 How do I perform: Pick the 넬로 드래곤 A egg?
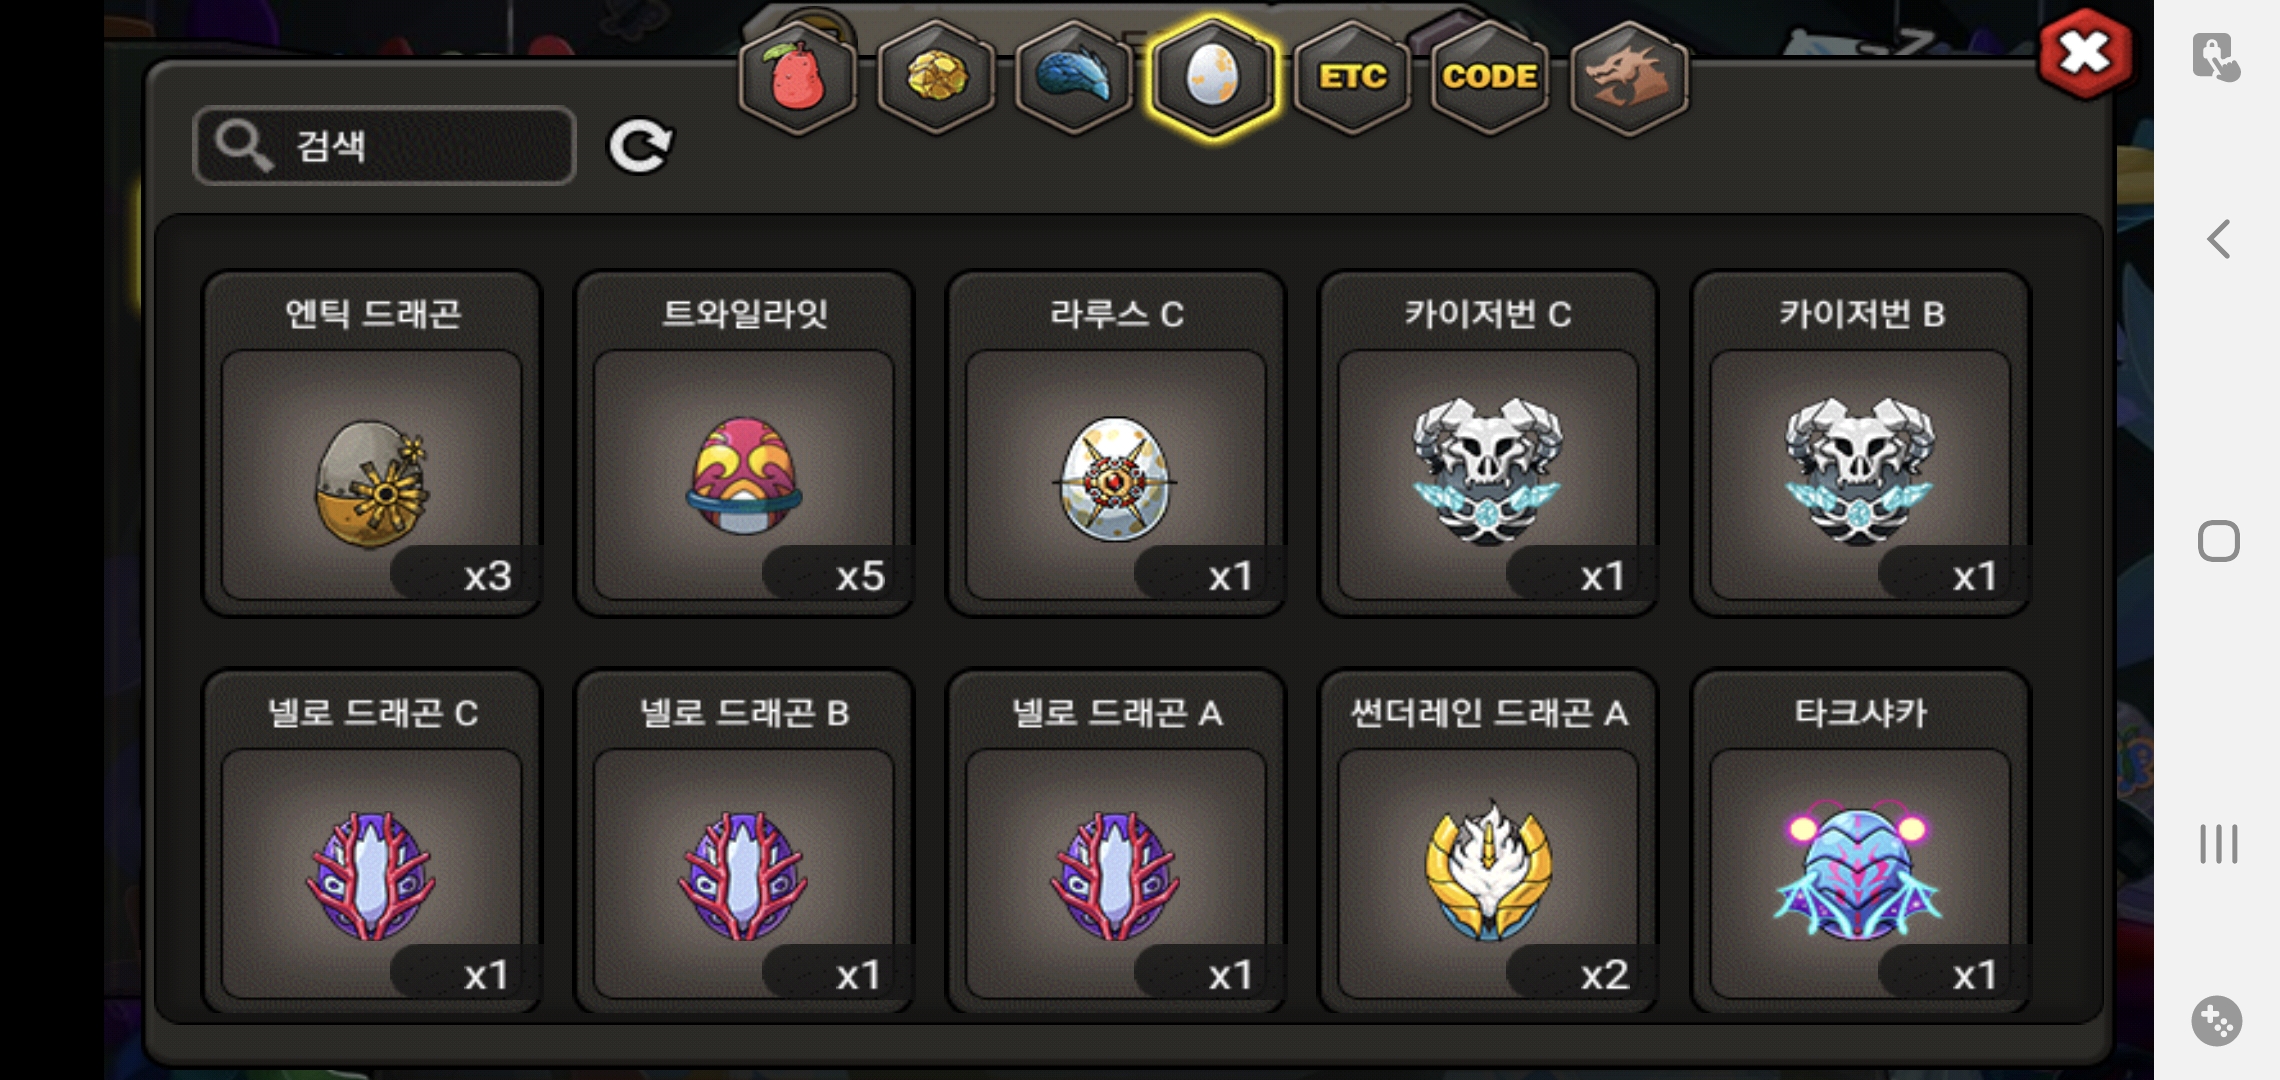[1116, 842]
